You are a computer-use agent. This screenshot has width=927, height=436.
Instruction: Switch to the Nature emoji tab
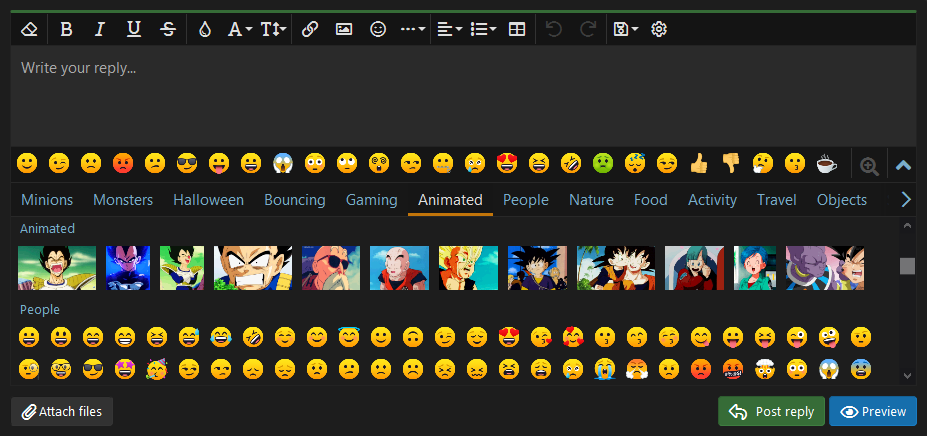(591, 200)
